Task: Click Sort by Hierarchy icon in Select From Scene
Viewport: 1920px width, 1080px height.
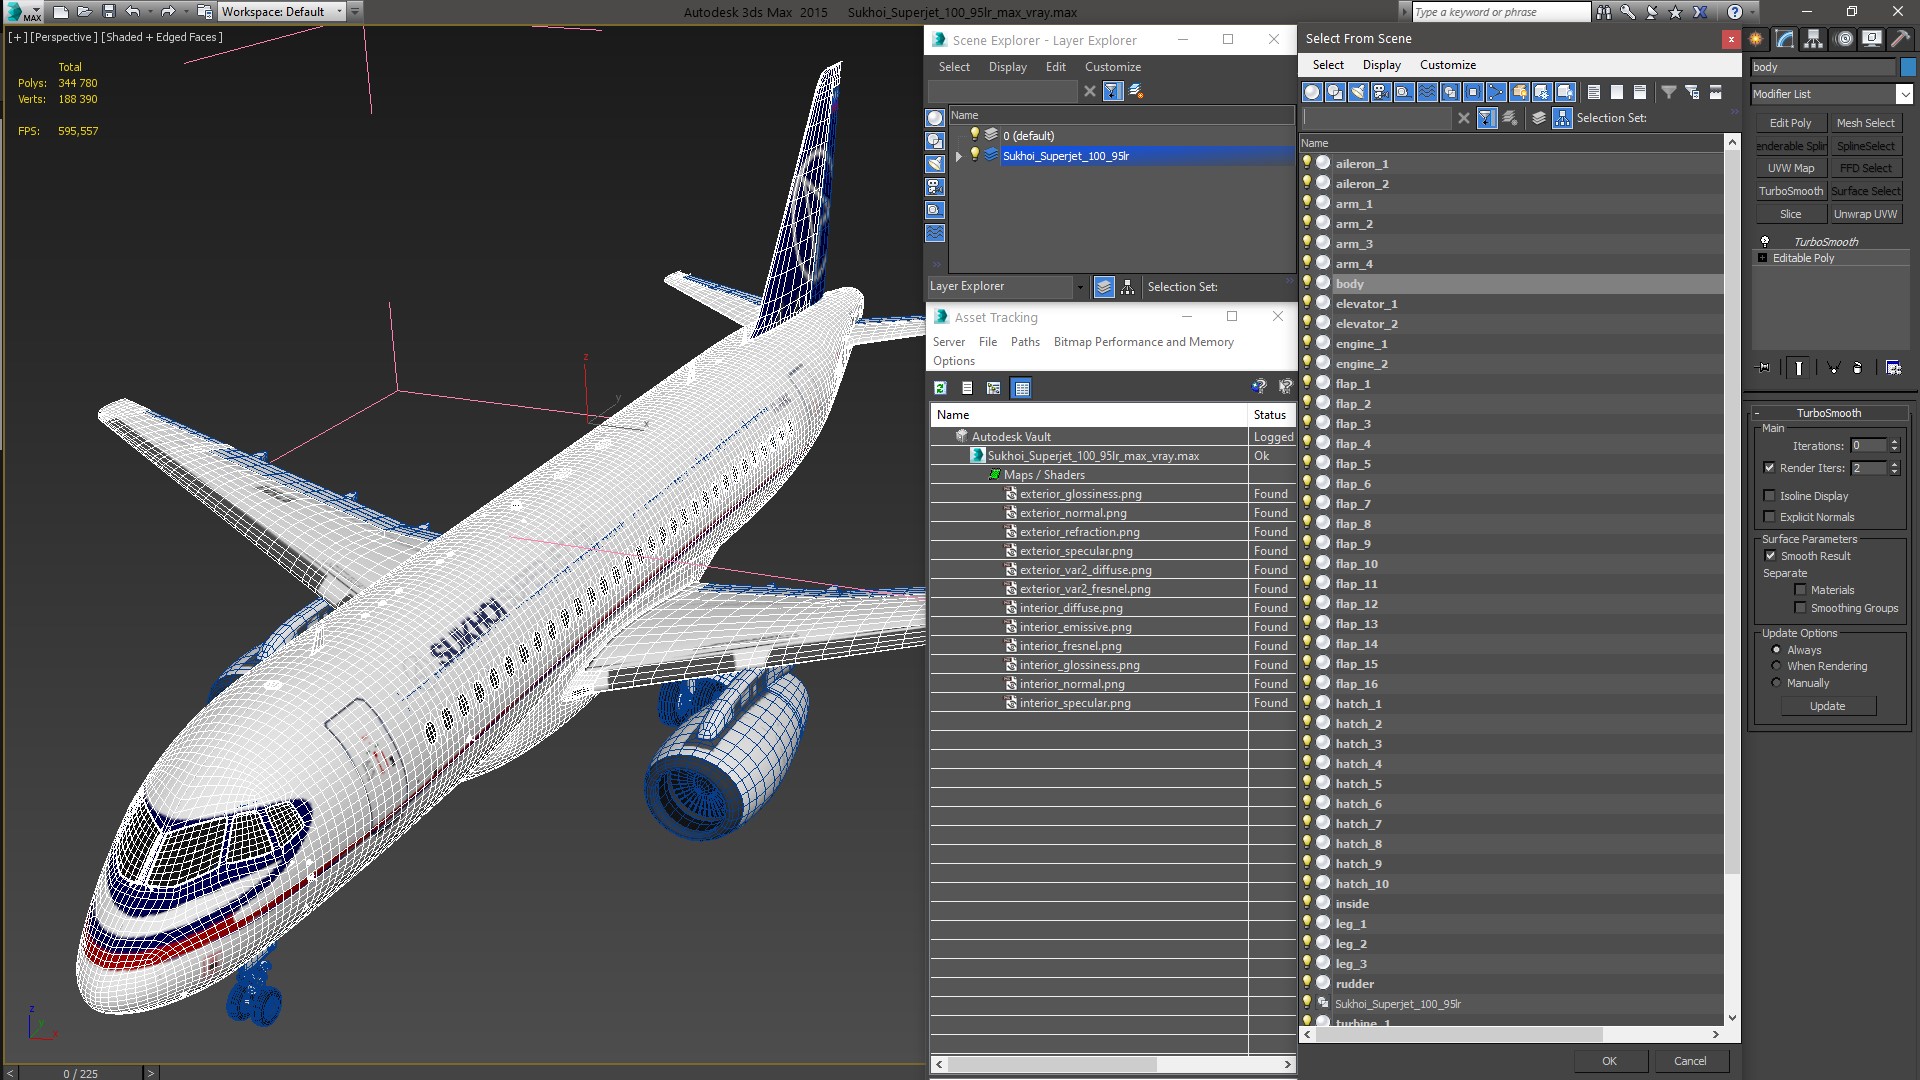Action: click(1562, 118)
